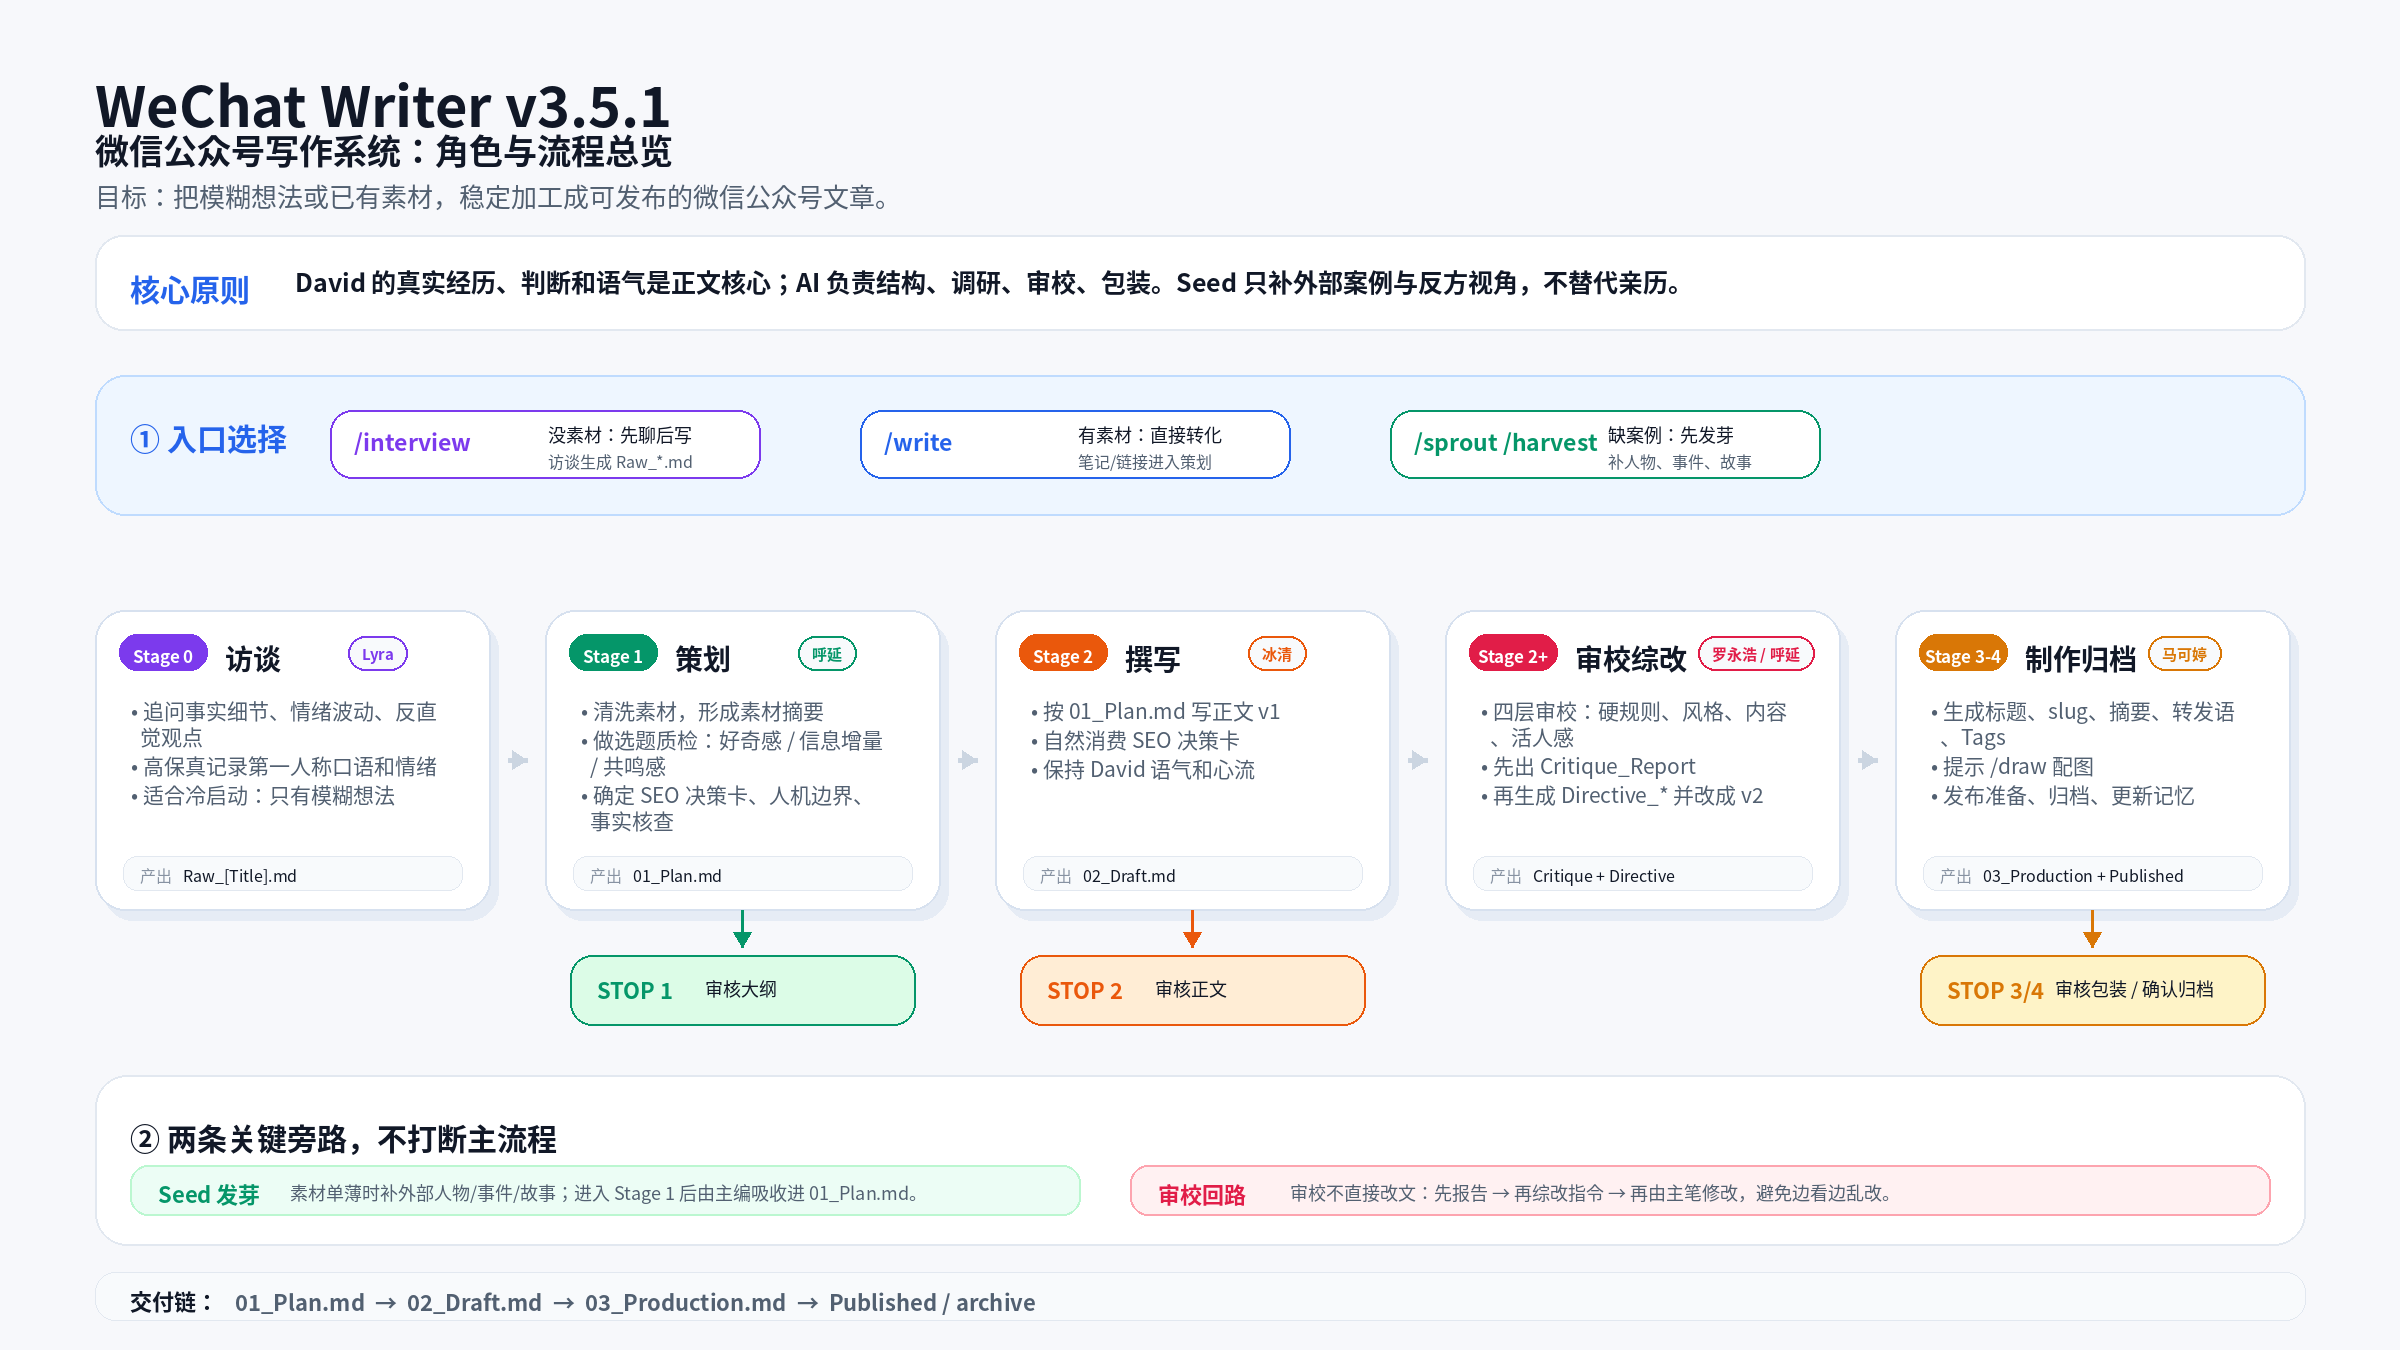Click the 制作归档 stage heading
The height and width of the screenshot is (1350, 2400).
coord(2081,658)
